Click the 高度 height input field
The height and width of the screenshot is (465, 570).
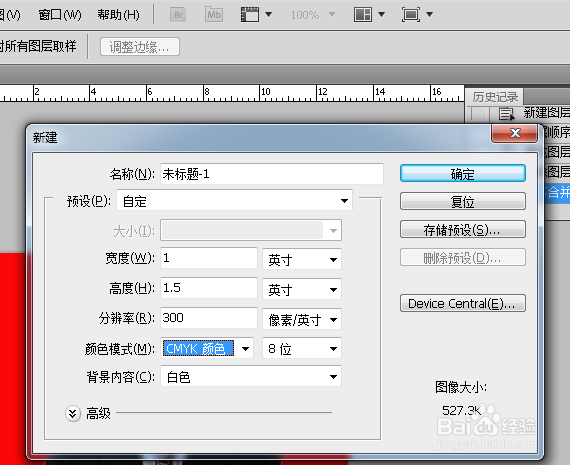click(x=209, y=289)
